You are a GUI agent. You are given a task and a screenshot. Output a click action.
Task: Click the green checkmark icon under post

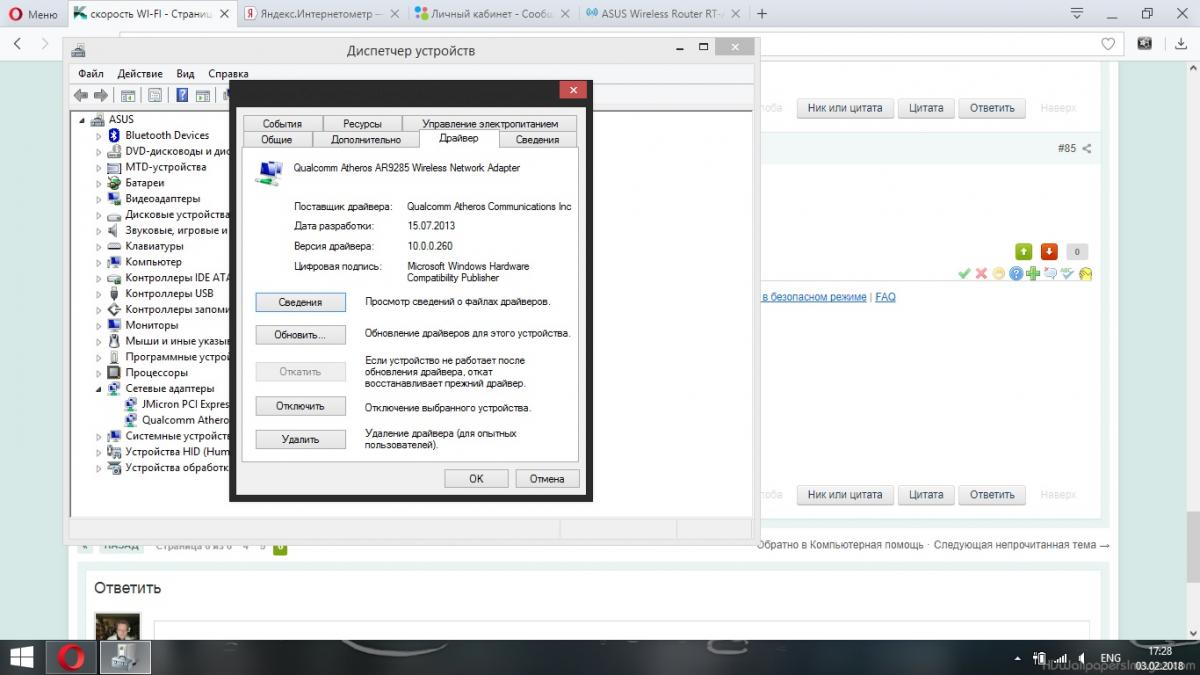964,273
